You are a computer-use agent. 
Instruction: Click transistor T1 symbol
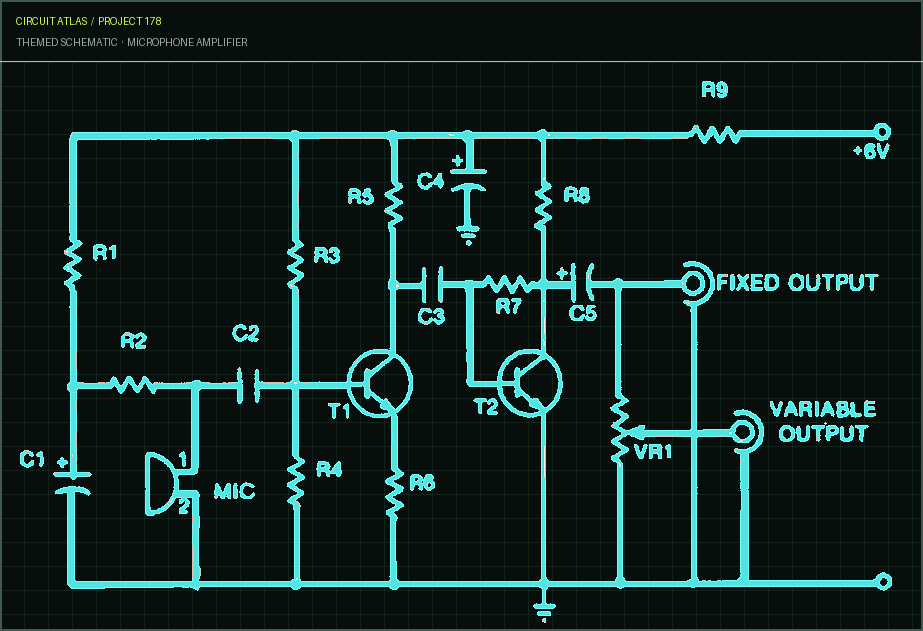pos(380,383)
